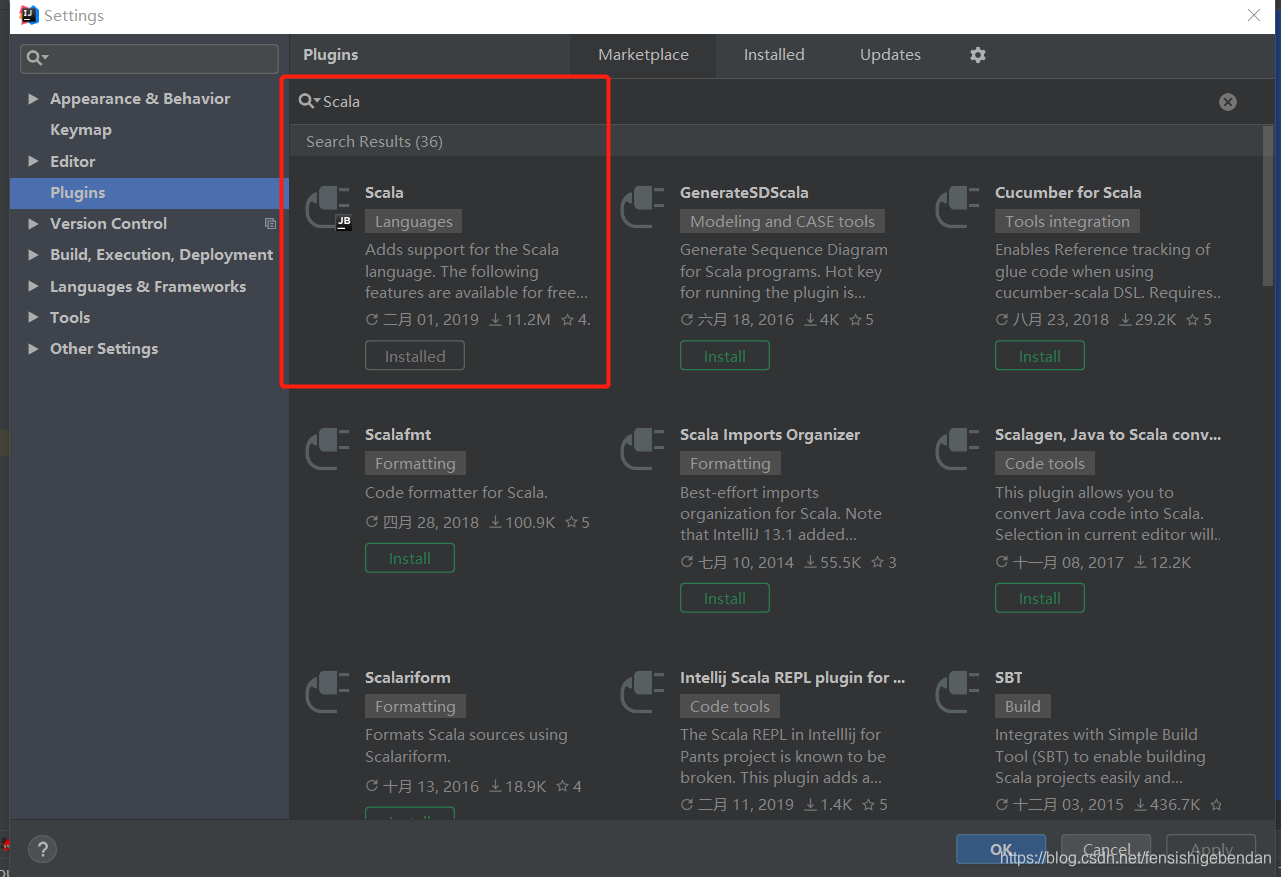This screenshot has width=1281, height=877.
Task: Expand the Other Settings node
Action: (x=33, y=349)
